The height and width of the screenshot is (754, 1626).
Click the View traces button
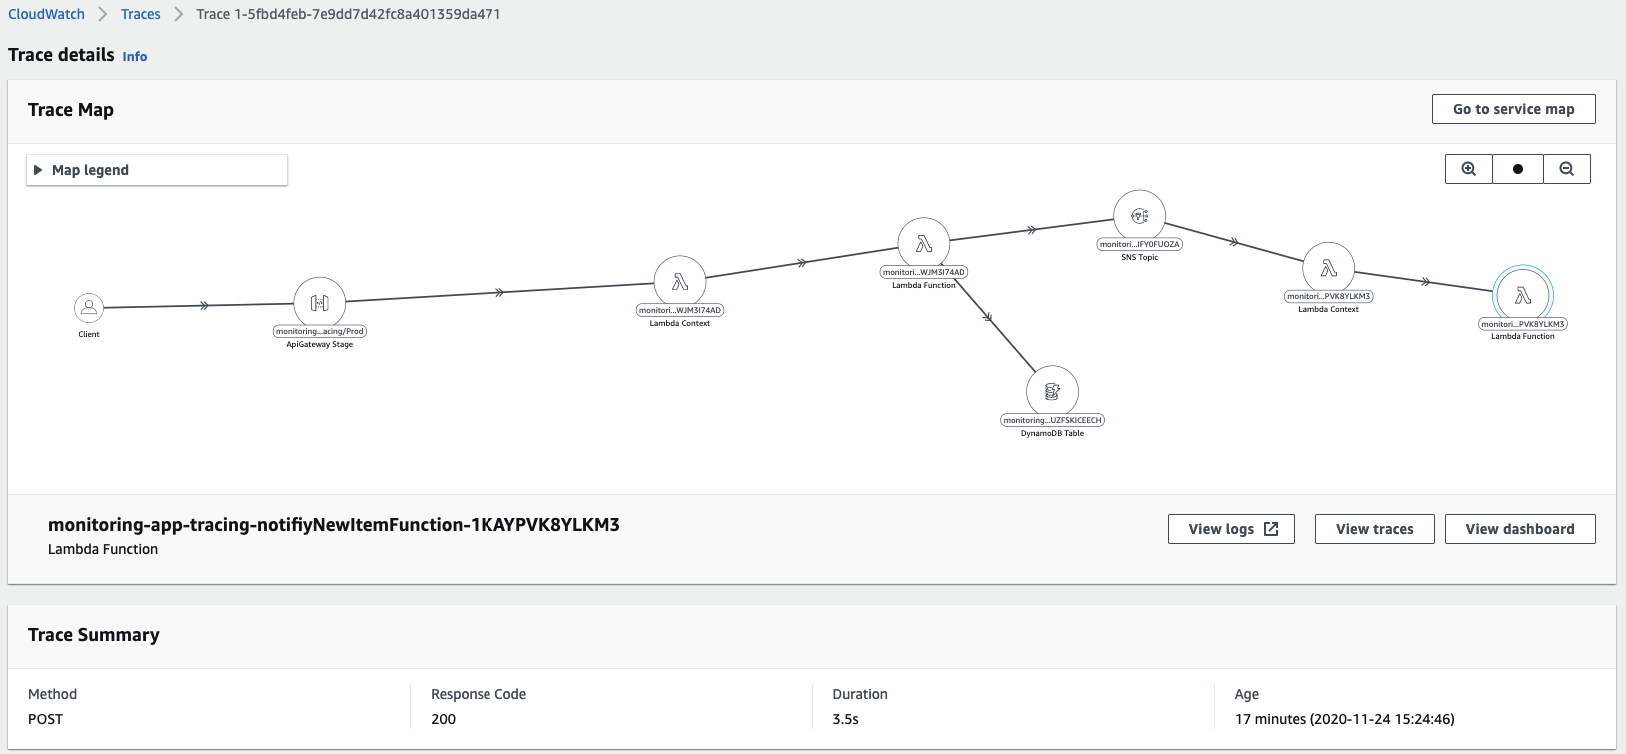tap(1375, 529)
